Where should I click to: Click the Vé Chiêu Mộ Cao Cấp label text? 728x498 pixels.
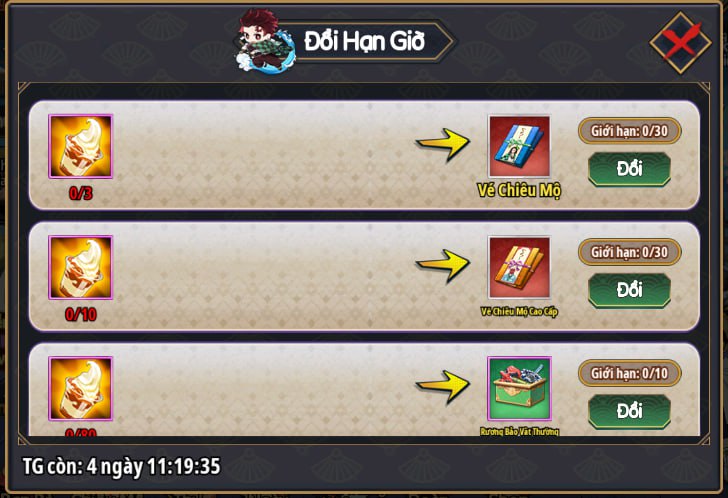pyautogui.click(x=519, y=312)
